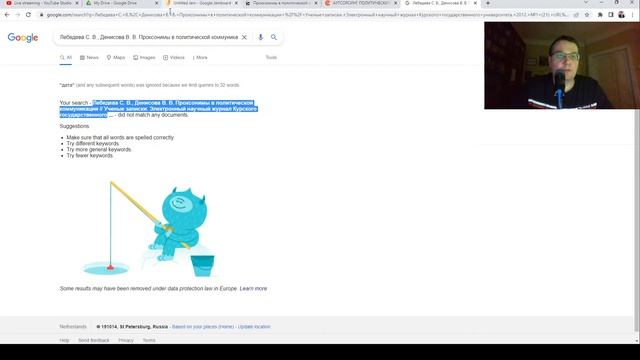Start voice search with microphone icon
This screenshot has width=640, height=360.
tap(260, 37)
